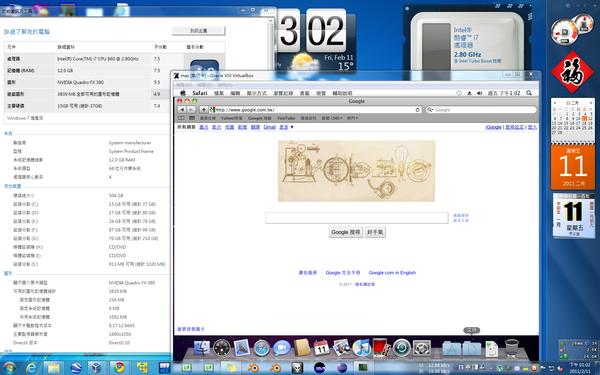600x375 pixels.
Task: Expand the 熱門 bookmarks bar folder
Action: click(352, 118)
